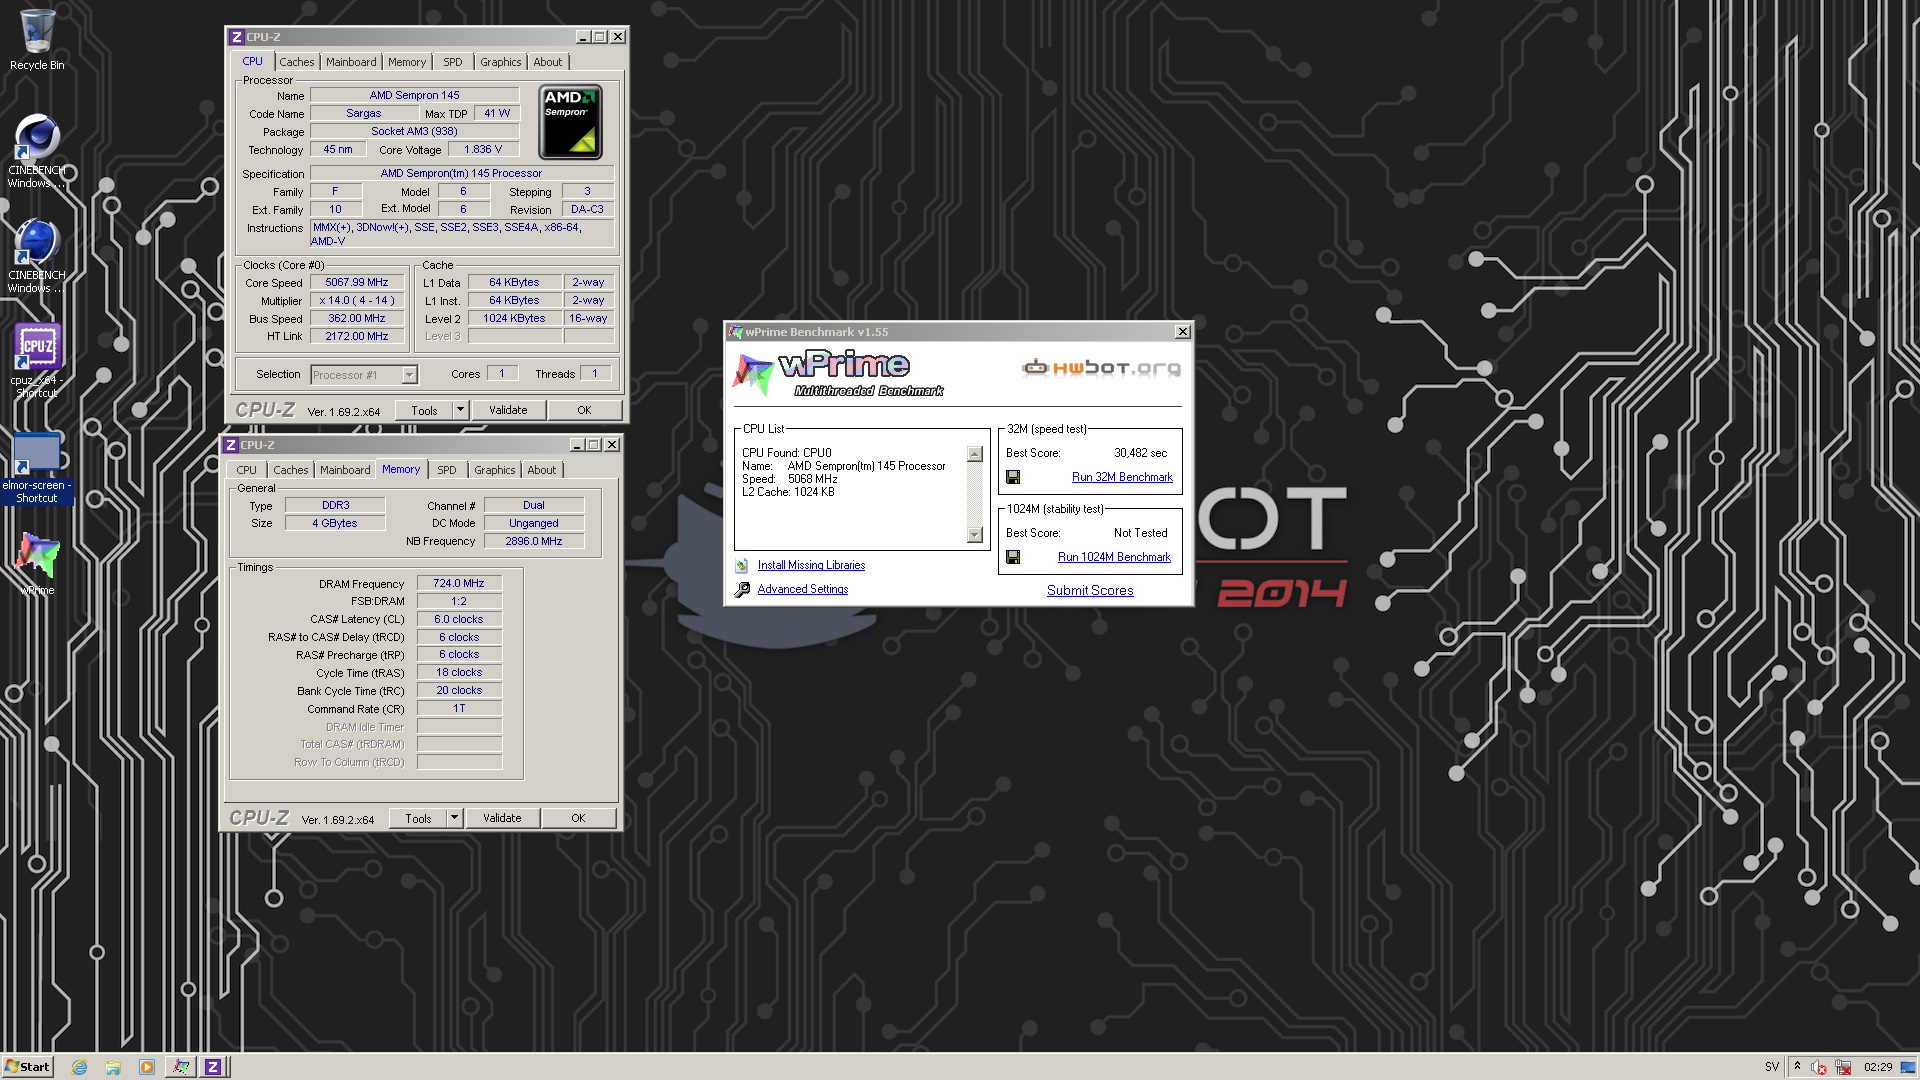
Task: Run the 1024M Benchmark
Action: click(x=1114, y=557)
